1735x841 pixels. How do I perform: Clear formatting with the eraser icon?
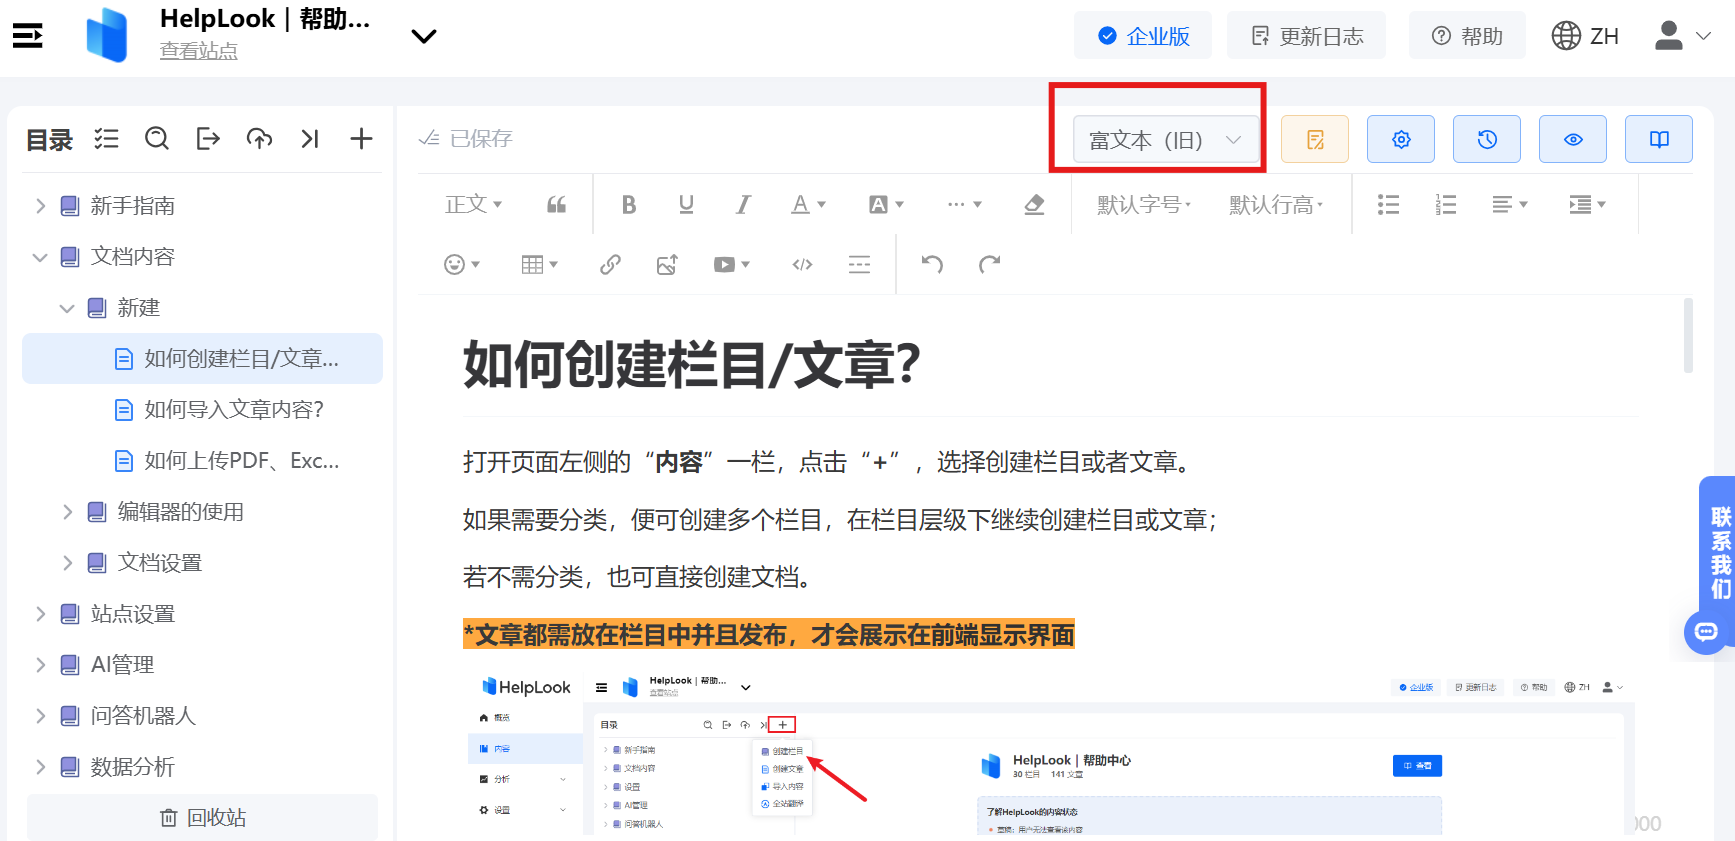coord(1035,205)
